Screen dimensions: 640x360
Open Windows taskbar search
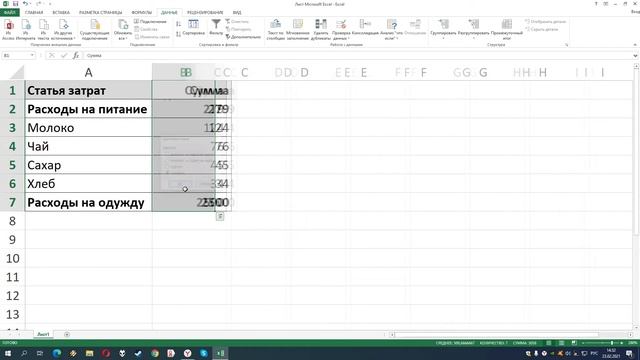pyautogui.click(x=24, y=353)
